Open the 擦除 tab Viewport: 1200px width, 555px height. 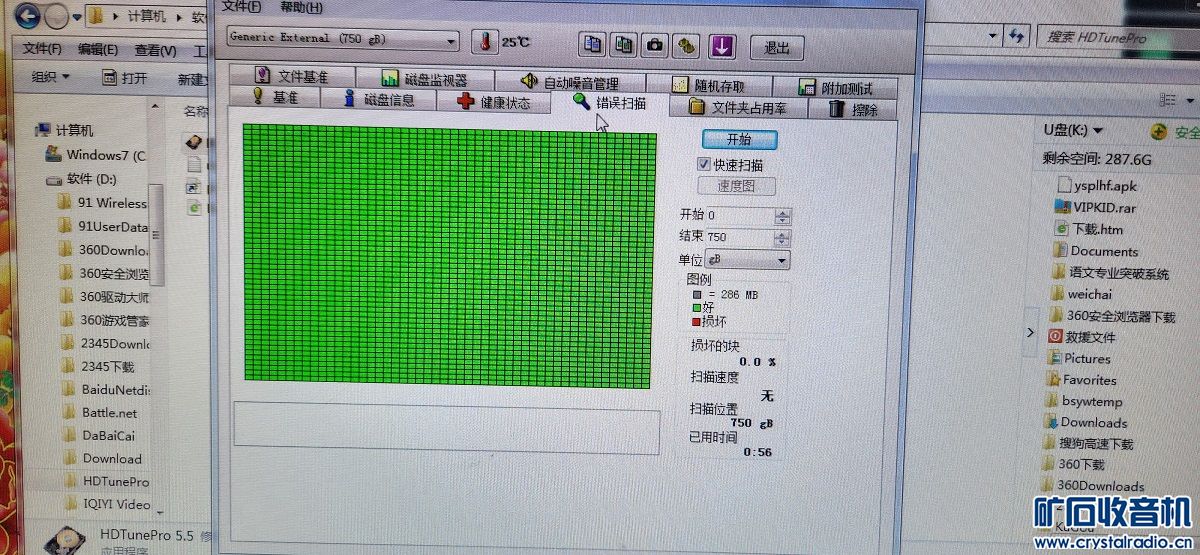coord(853,109)
